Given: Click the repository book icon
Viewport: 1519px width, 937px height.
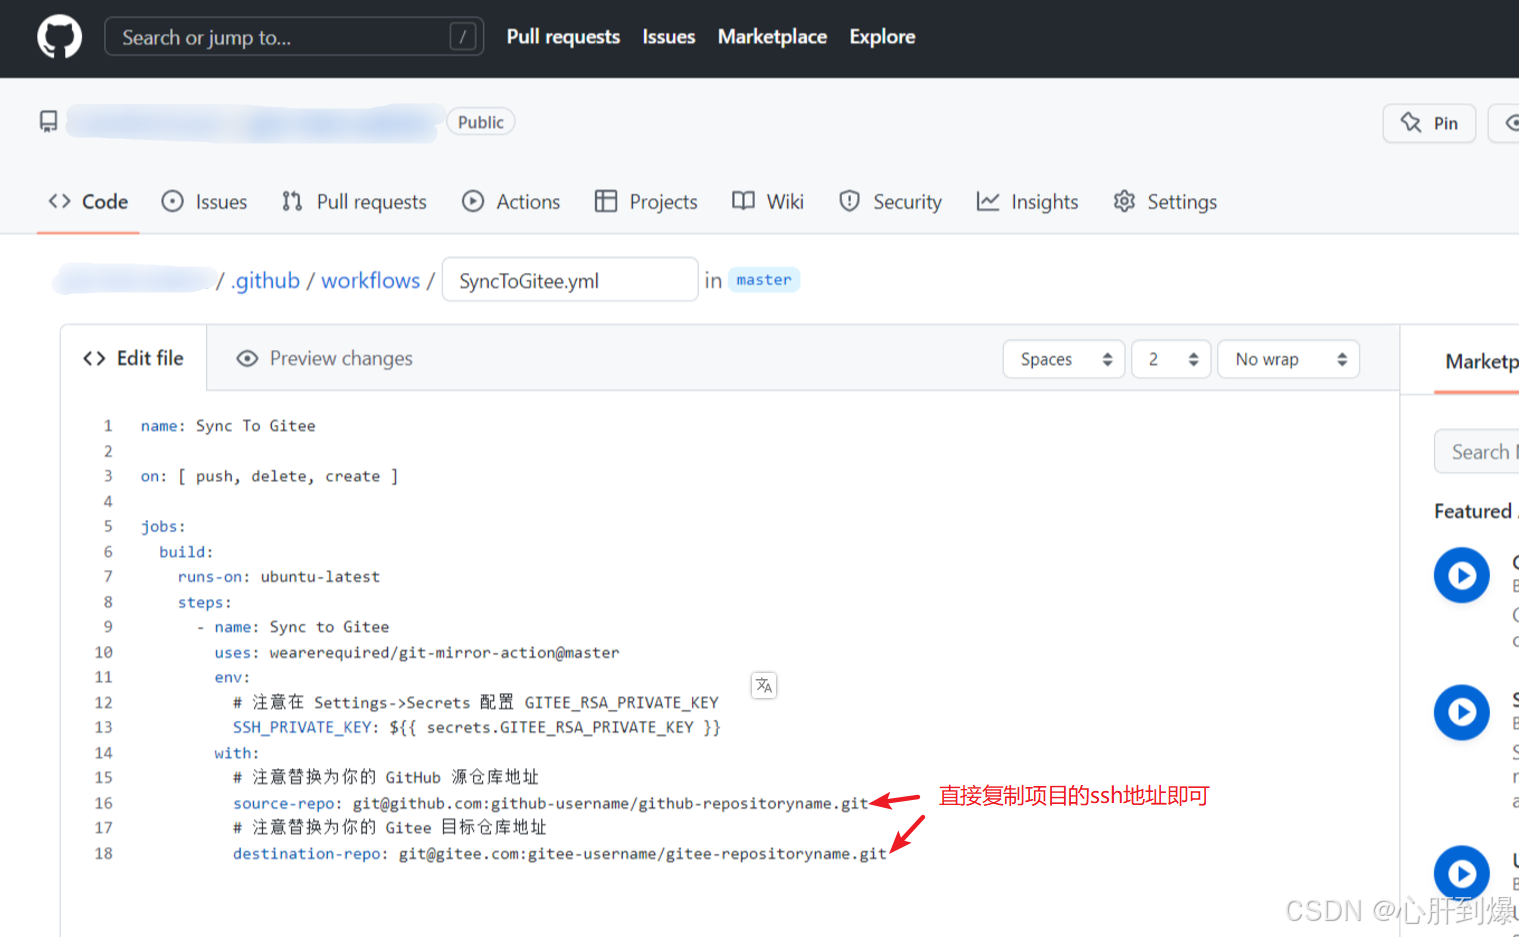Looking at the screenshot, I should (48, 122).
